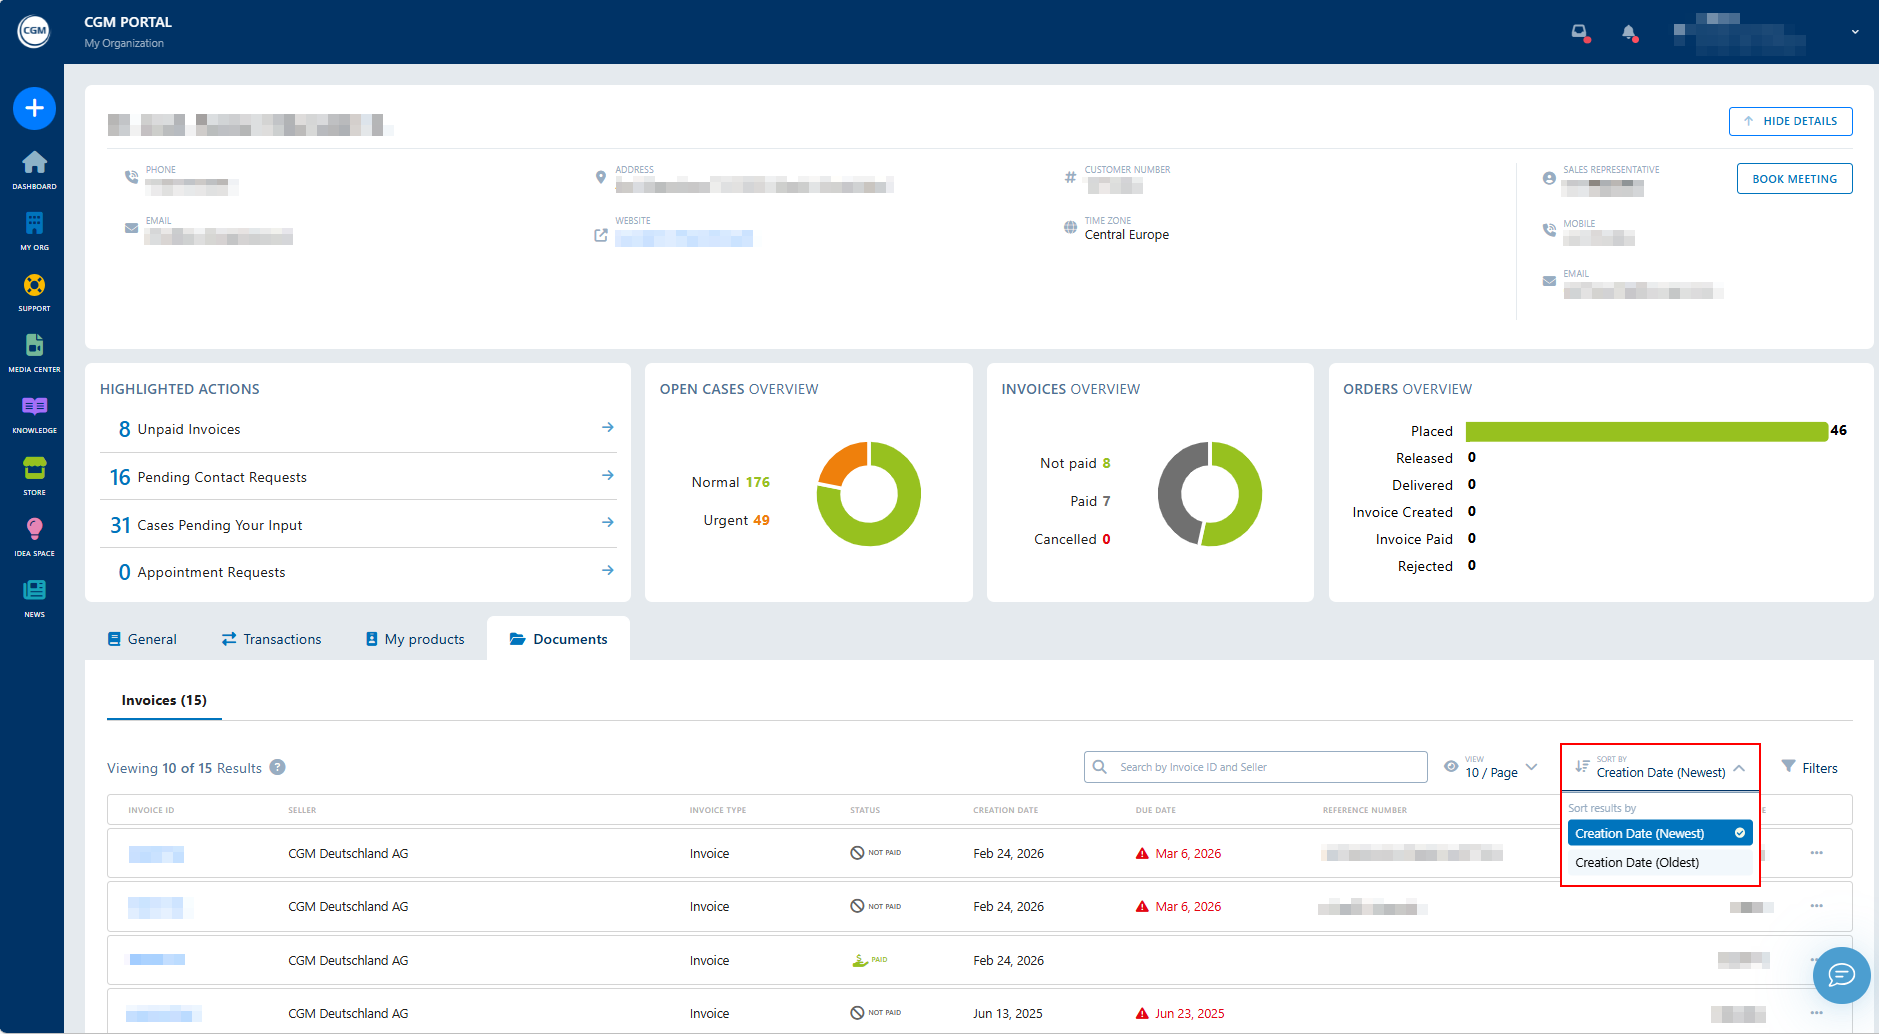Screen dimensions: 1879x1034
Task: Switch to the Transactions tab
Action: point(271,639)
